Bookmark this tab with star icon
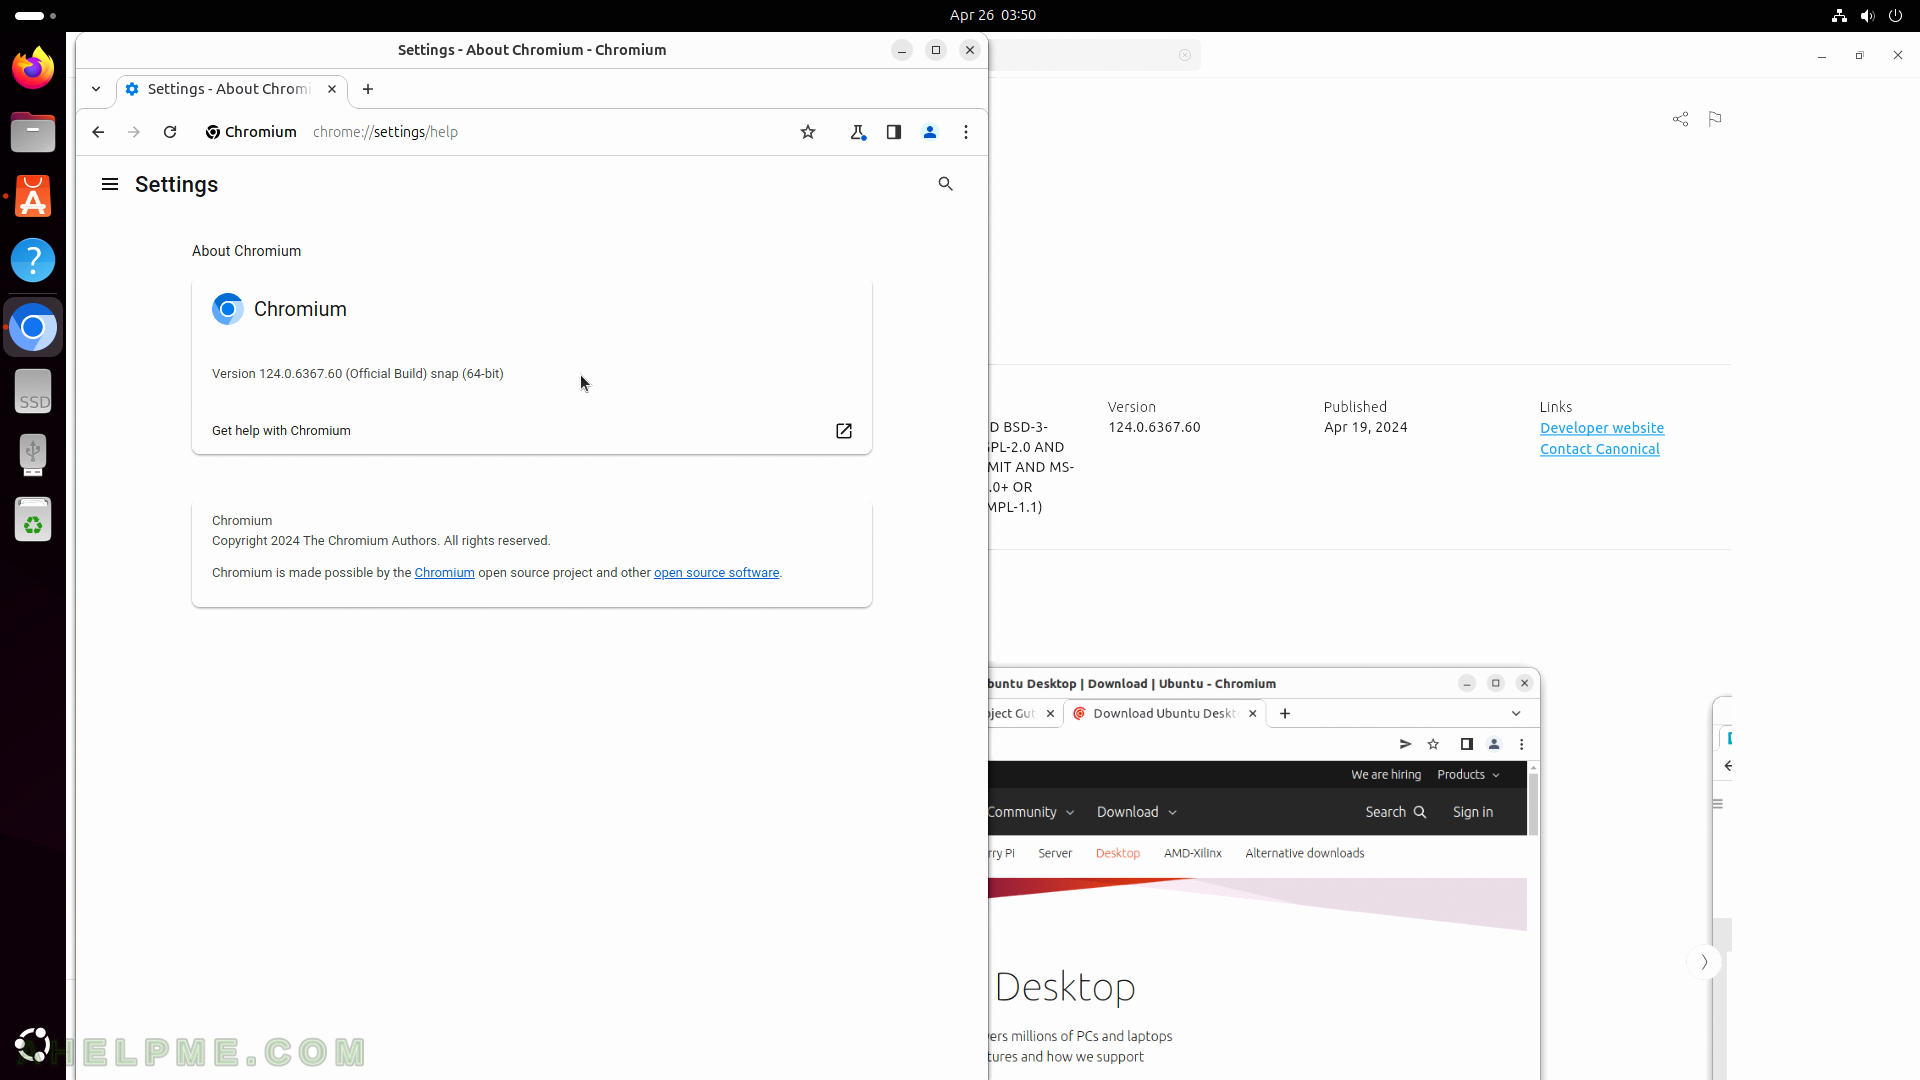Viewport: 1920px width, 1080px height. (x=808, y=132)
